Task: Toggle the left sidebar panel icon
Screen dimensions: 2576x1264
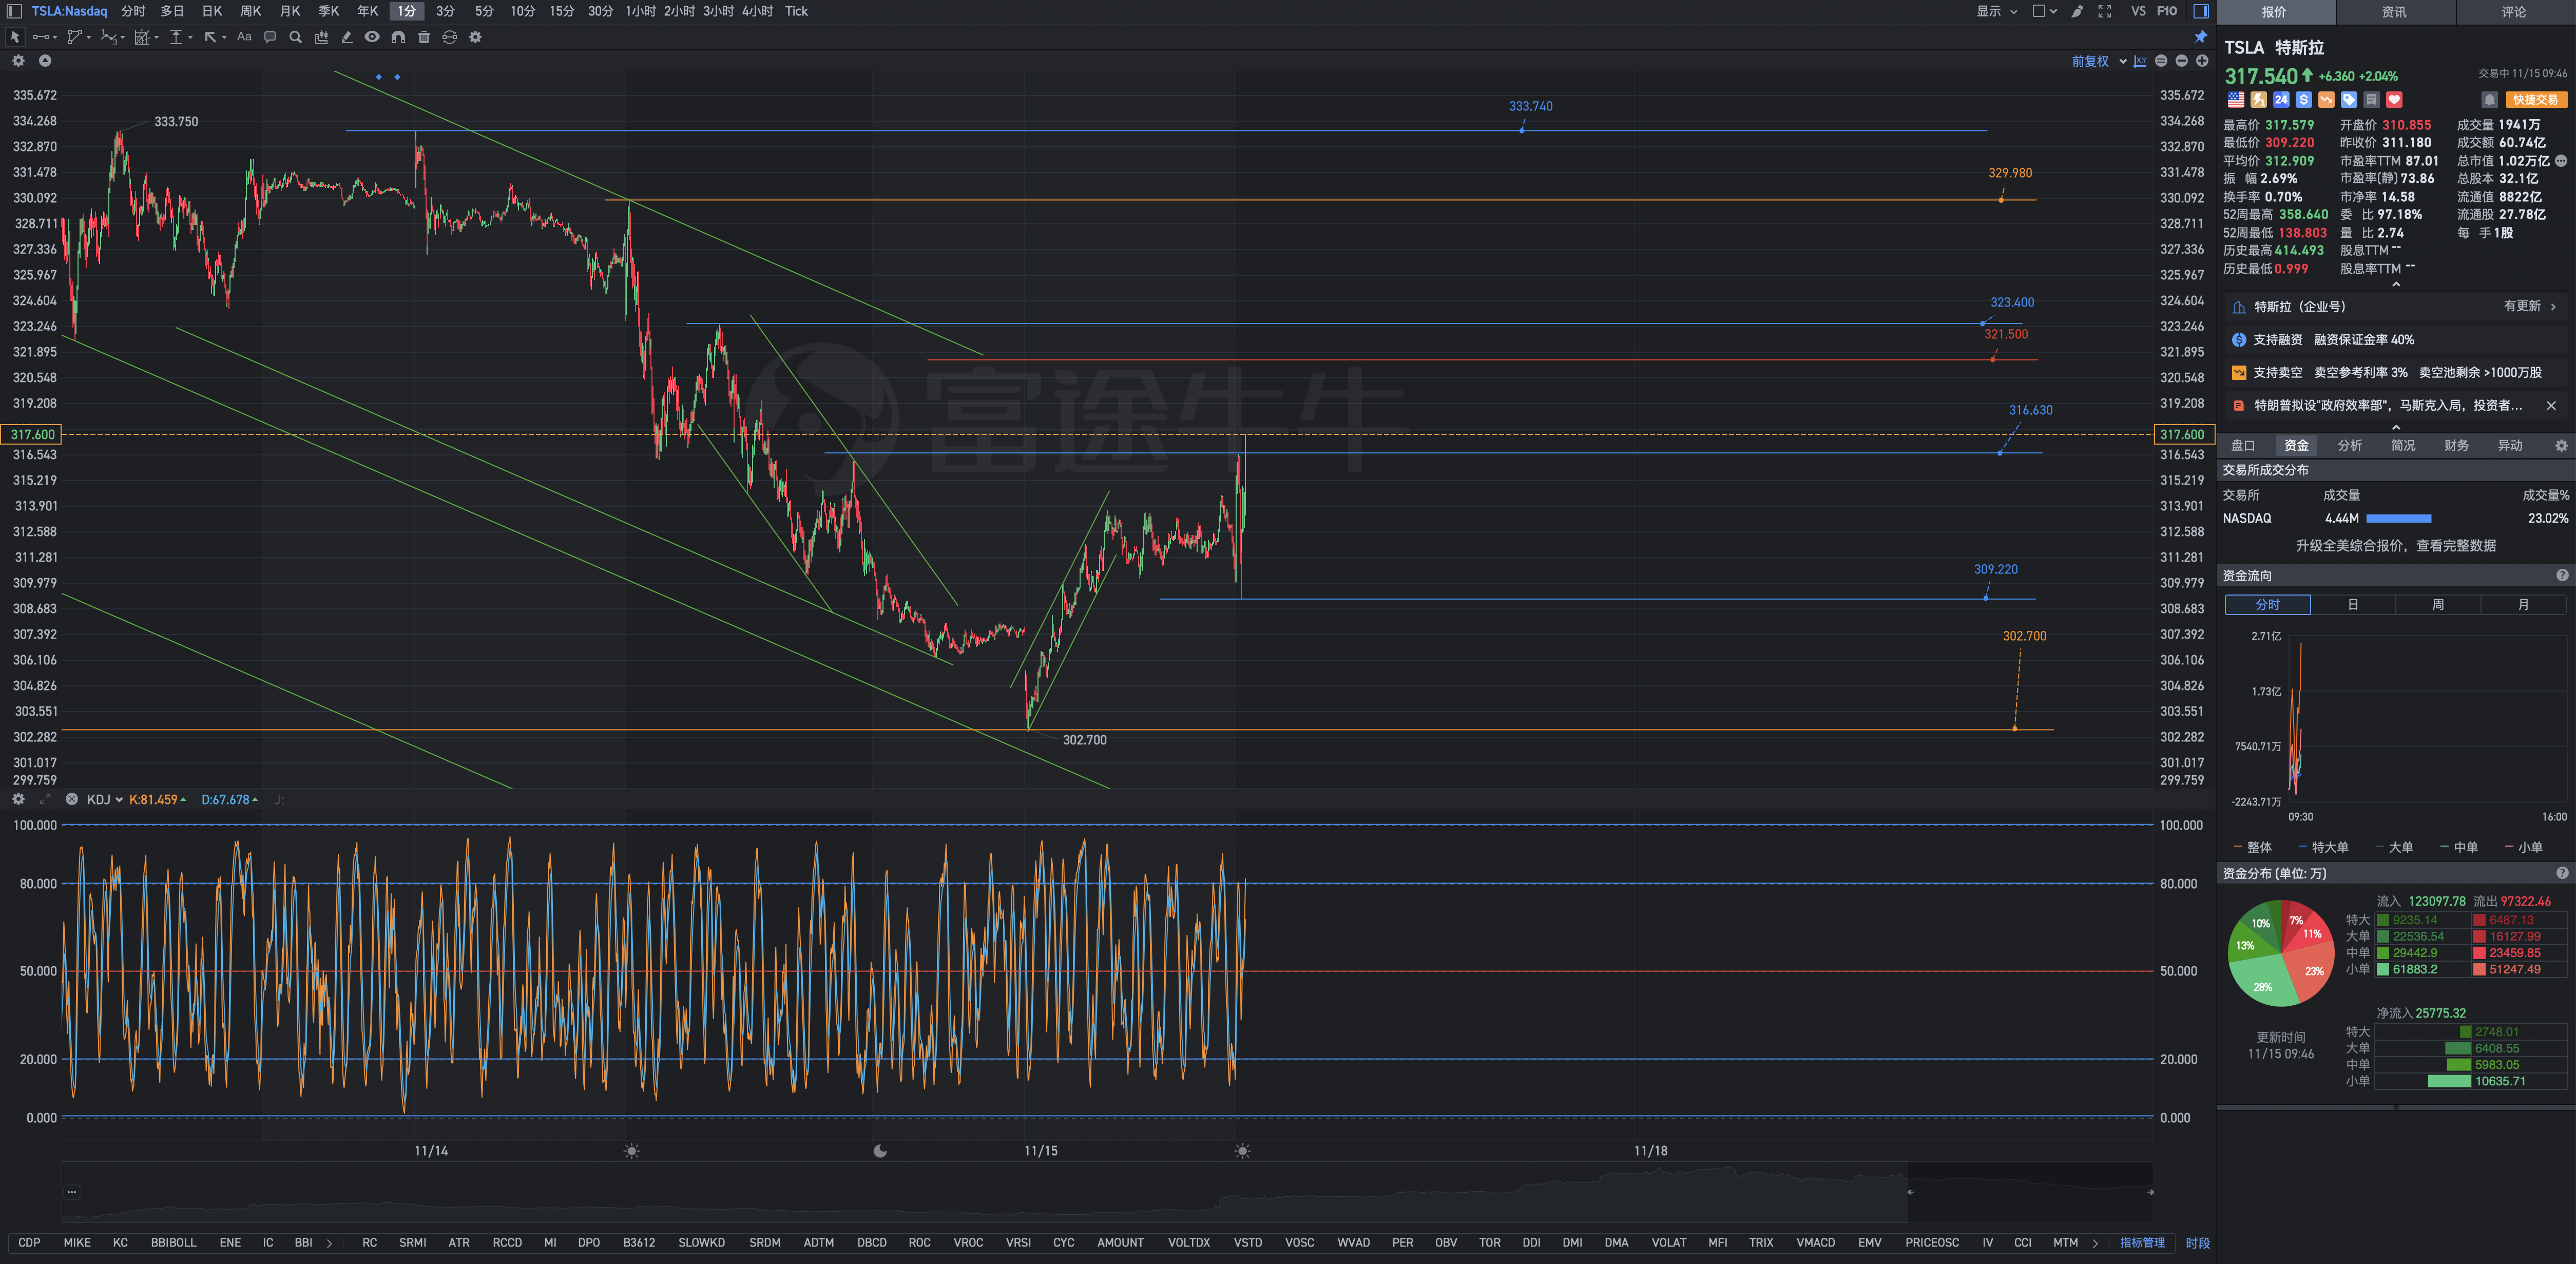Action: [x=14, y=11]
